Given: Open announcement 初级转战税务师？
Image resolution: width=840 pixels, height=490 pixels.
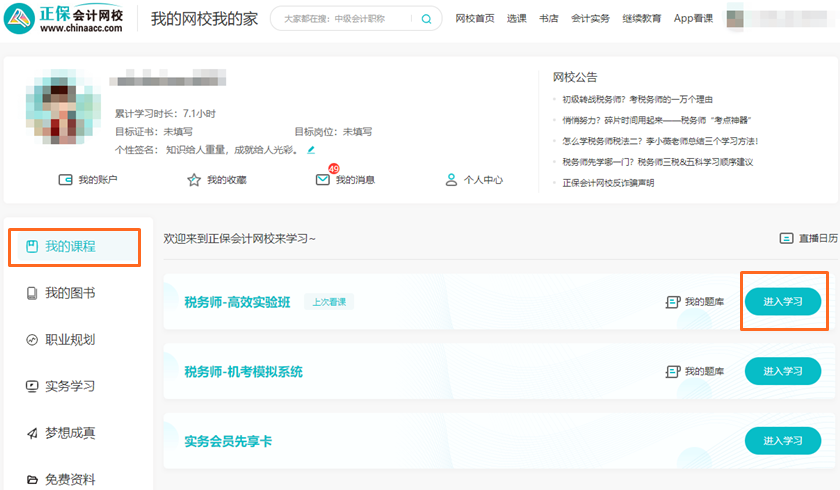Looking at the screenshot, I should pos(638,100).
